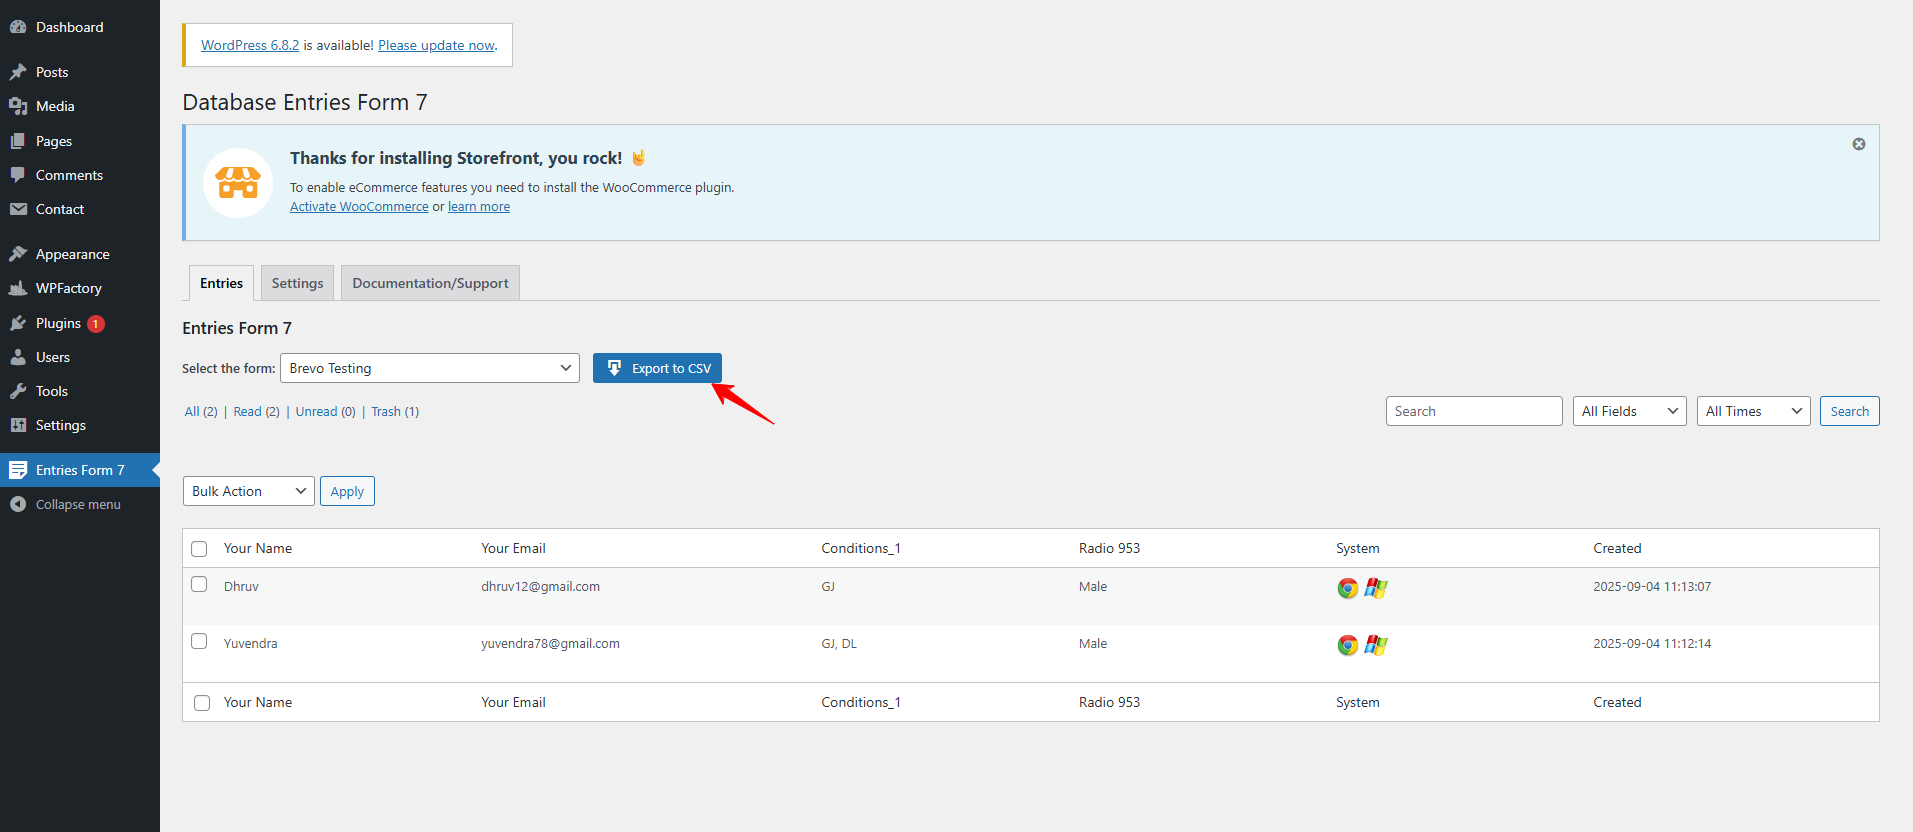Click the Tools wrench icon
Viewport: 1913px width, 832px height.
(x=18, y=391)
